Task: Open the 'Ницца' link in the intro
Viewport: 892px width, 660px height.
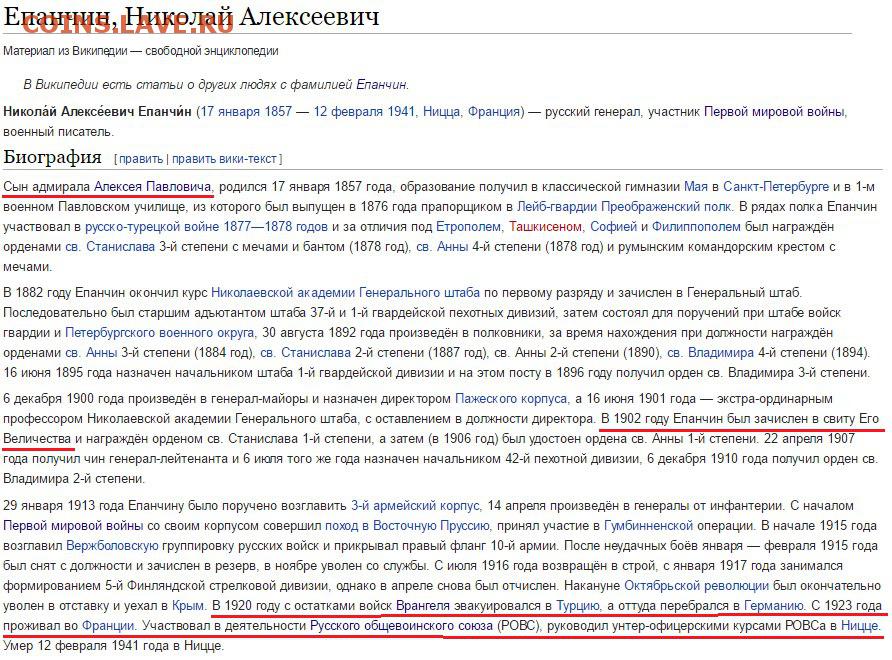Action: point(441,112)
